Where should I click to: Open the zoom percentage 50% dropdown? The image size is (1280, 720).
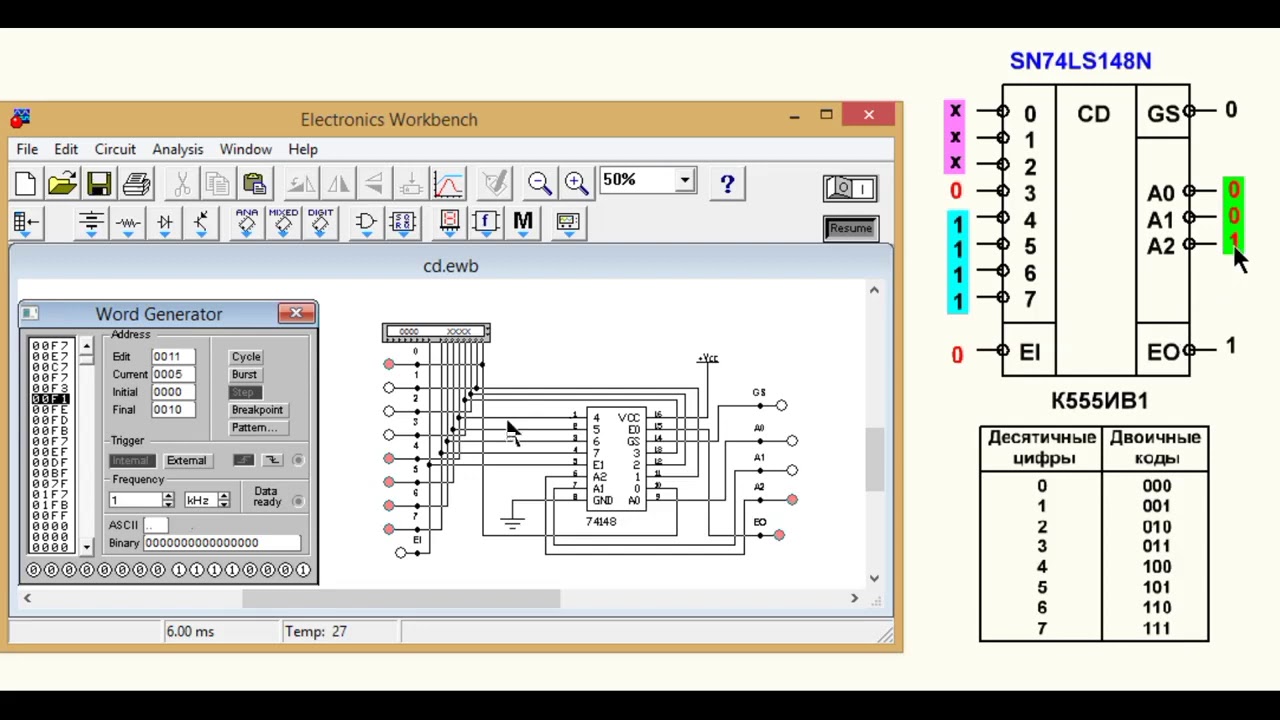point(684,181)
